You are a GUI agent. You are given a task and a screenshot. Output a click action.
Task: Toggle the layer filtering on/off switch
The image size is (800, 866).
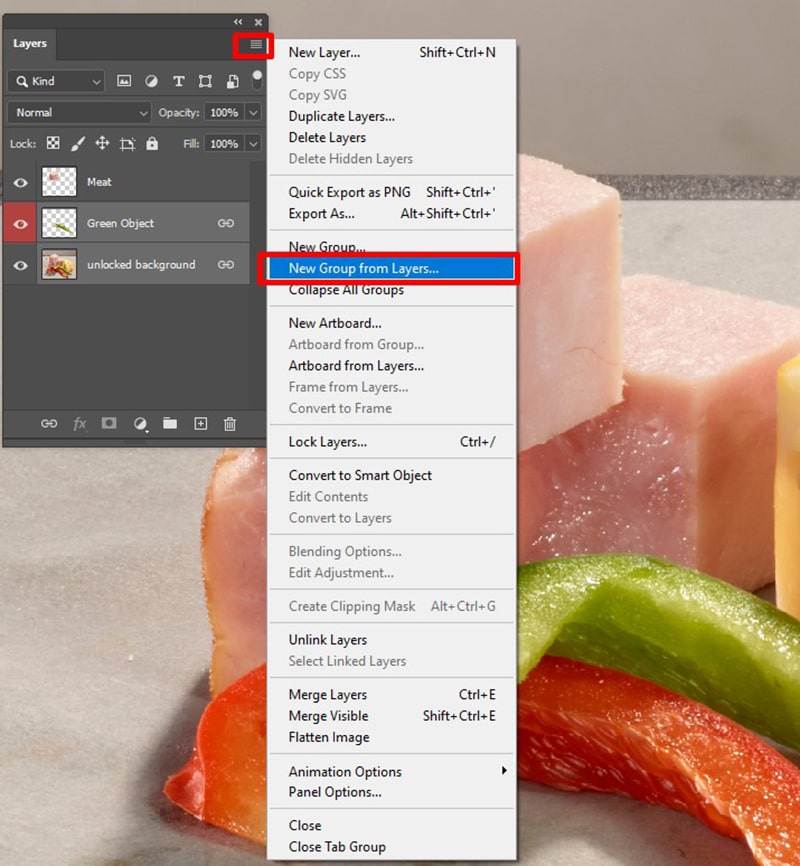(x=257, y=79)
